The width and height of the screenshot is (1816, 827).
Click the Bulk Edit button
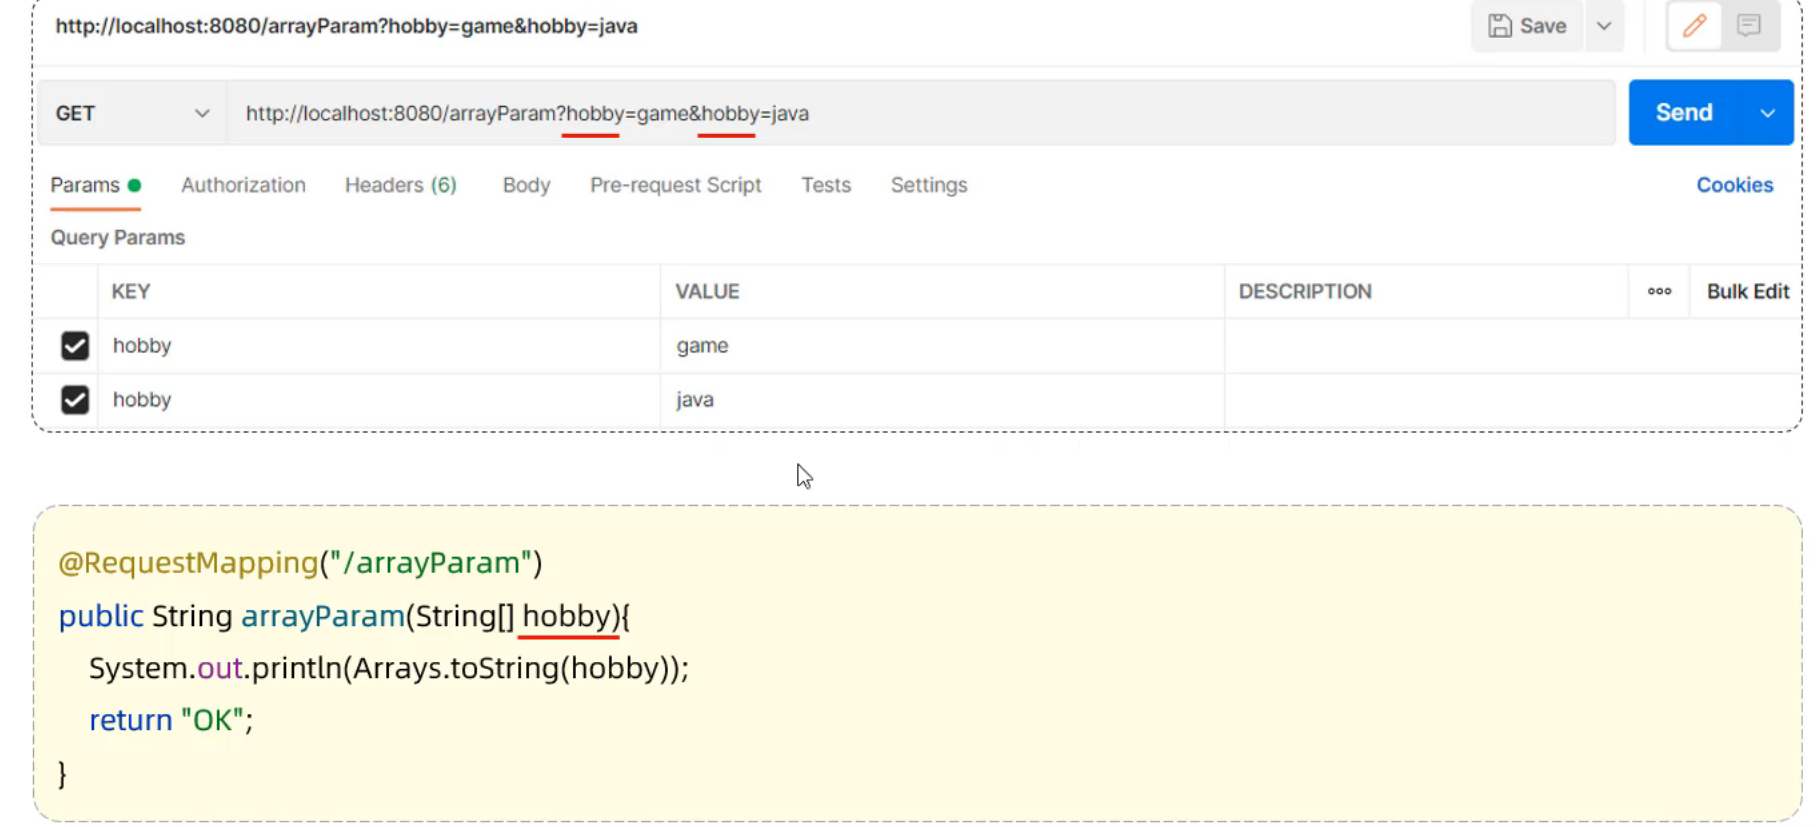(1748, 291)
